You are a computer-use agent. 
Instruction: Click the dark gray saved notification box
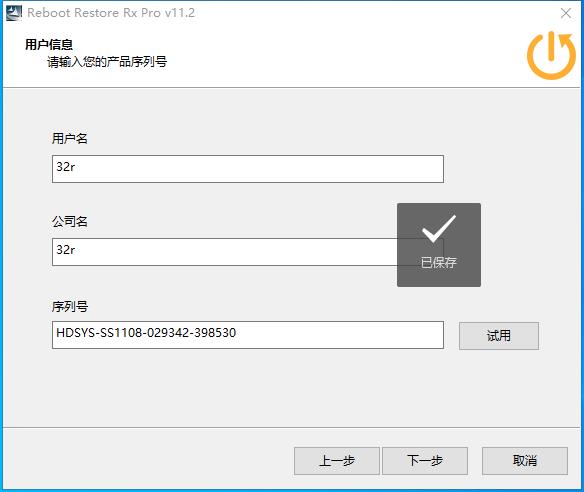(439, 245)
